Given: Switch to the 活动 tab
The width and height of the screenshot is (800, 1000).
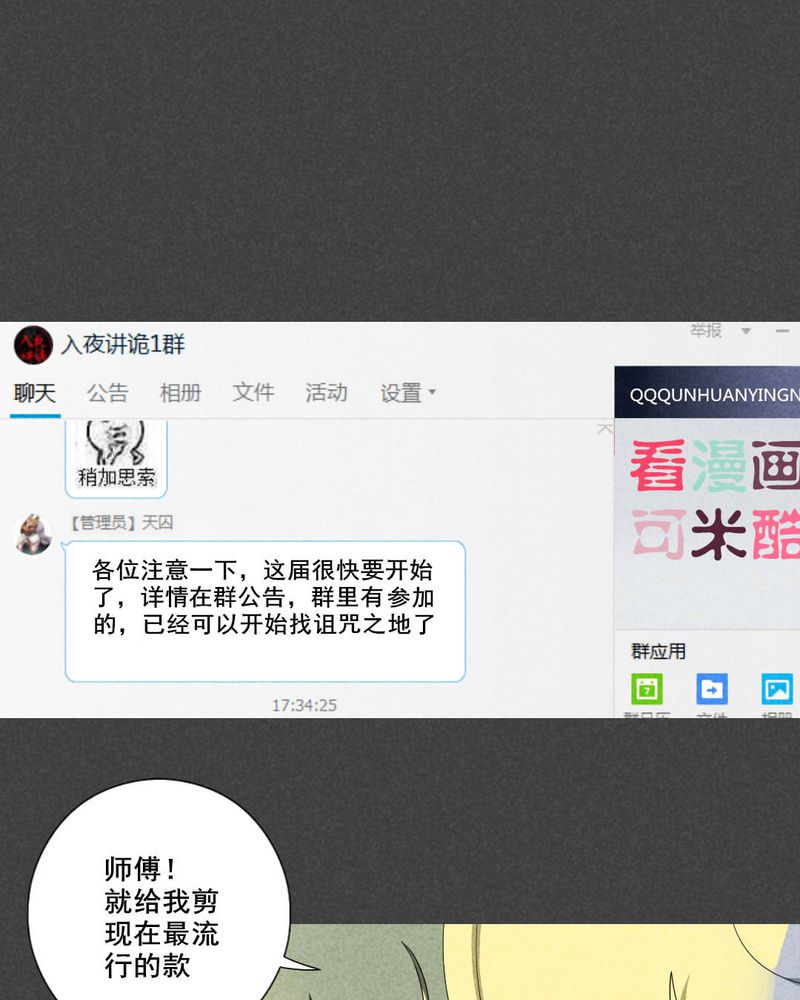Looking at the screenshot, I should click(326, 393).
